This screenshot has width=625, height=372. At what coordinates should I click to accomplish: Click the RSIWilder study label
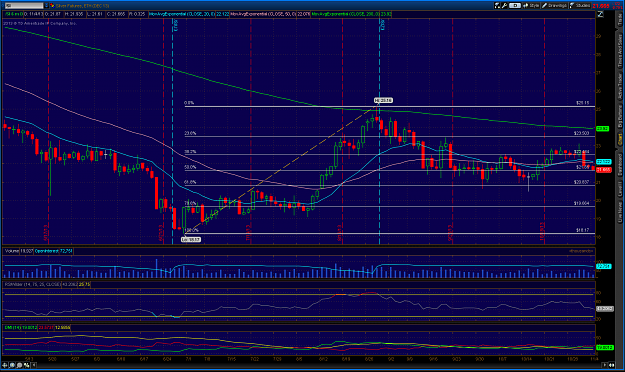pyautogui.click(x=32, y=284)
